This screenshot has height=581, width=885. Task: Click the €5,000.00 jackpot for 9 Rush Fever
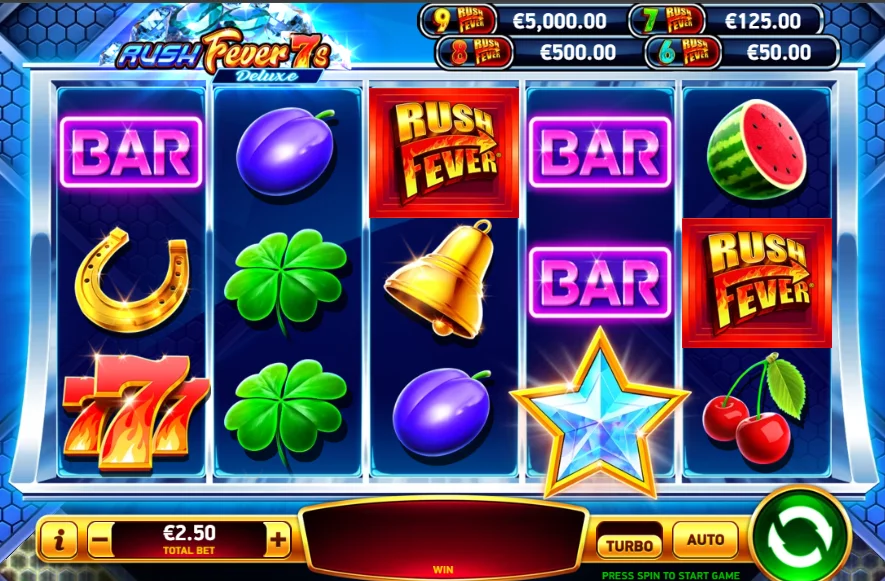(559, 21)
